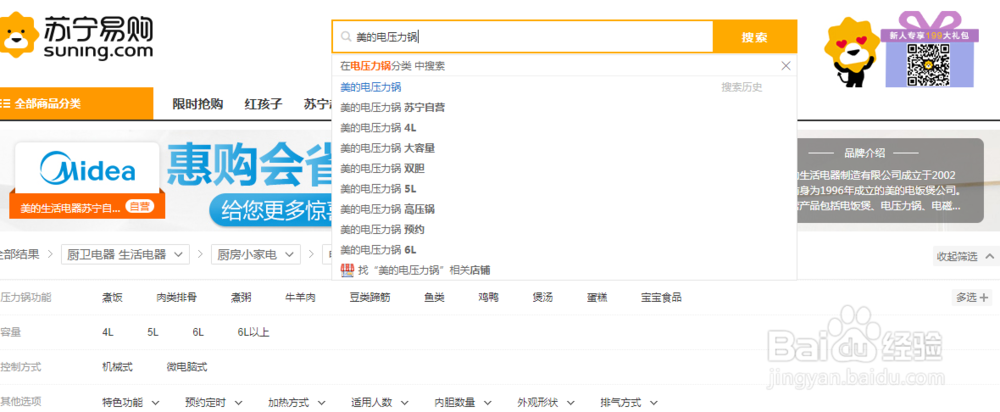Click the search input field
The width and height of the screenshot is (1000, 412).
(522, 37)
